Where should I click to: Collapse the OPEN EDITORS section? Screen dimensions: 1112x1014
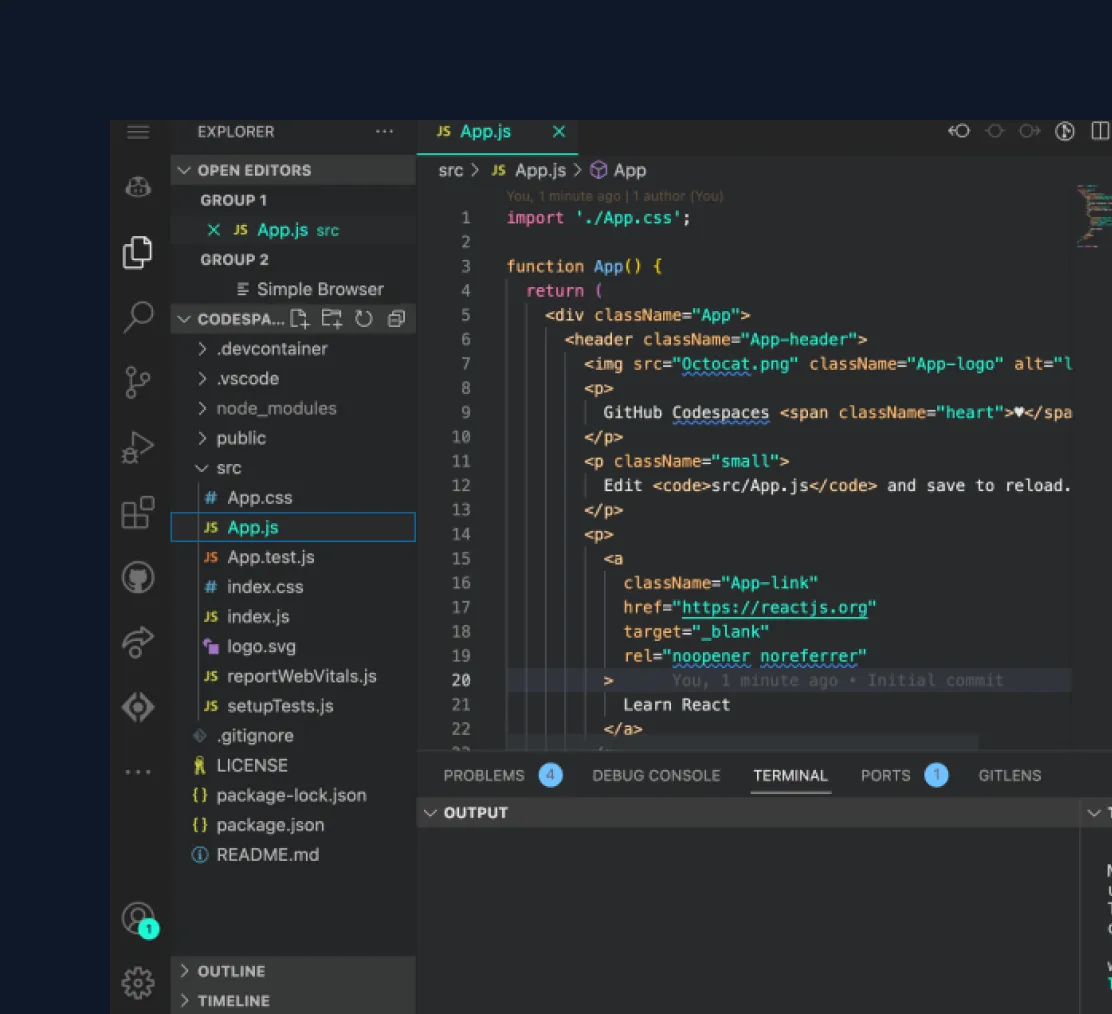click(254, 170)
